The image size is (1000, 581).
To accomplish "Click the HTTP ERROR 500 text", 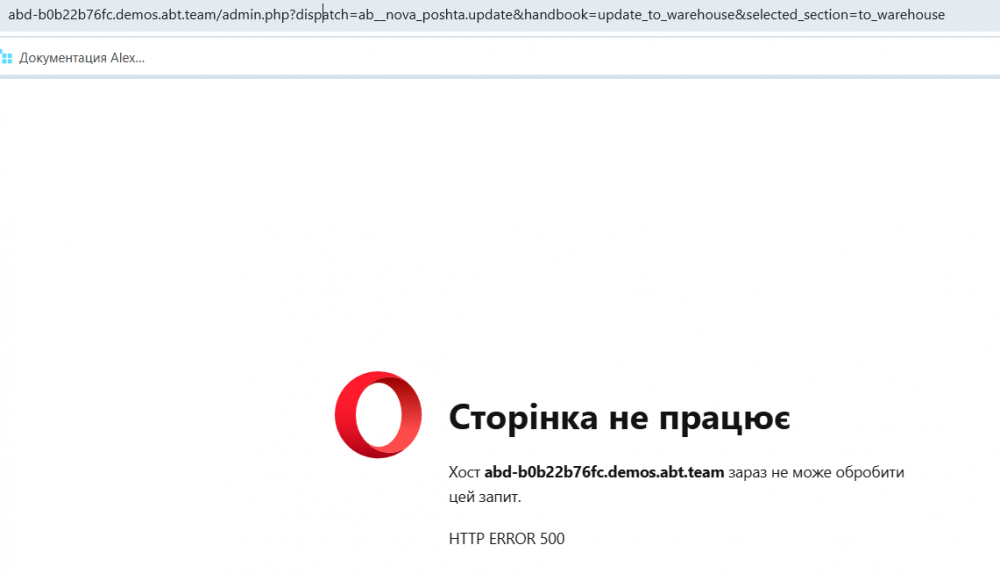I will coord(505,538).
